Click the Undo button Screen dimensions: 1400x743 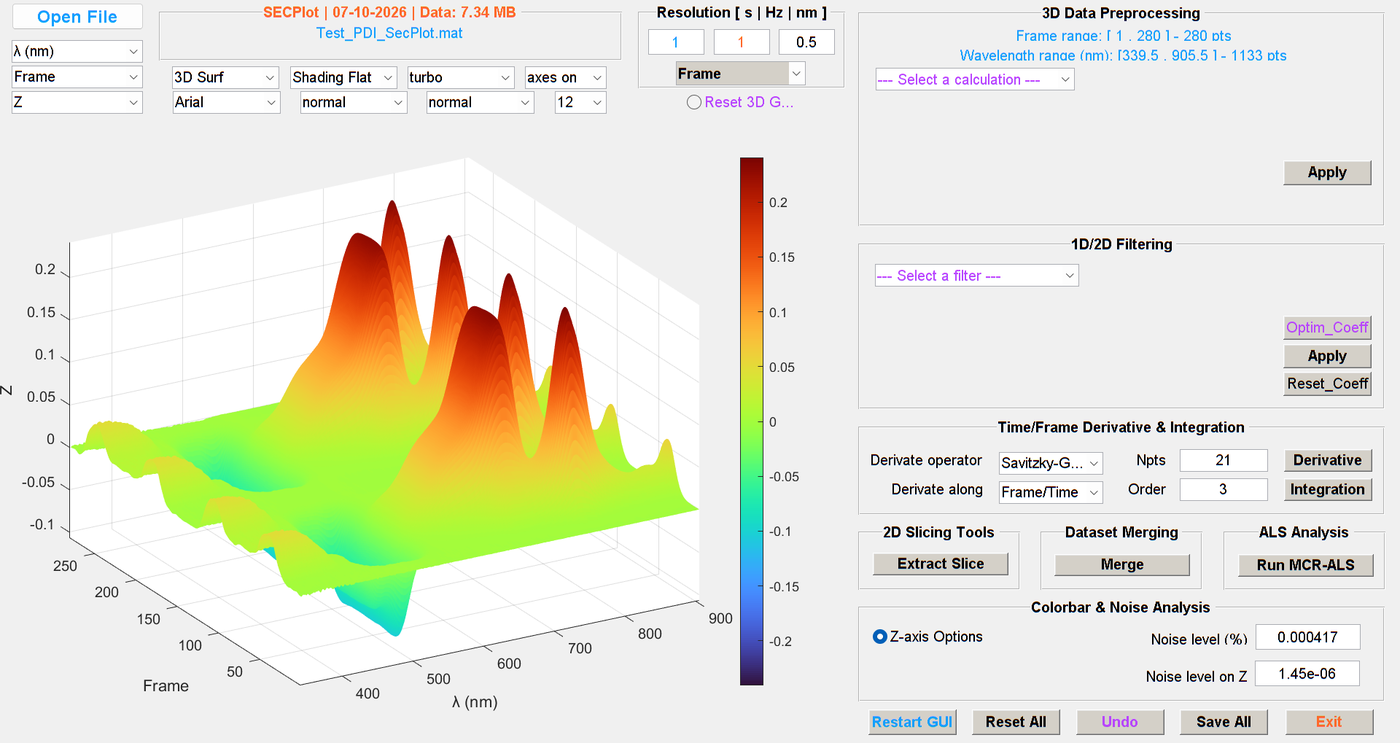coord(1120,721)
